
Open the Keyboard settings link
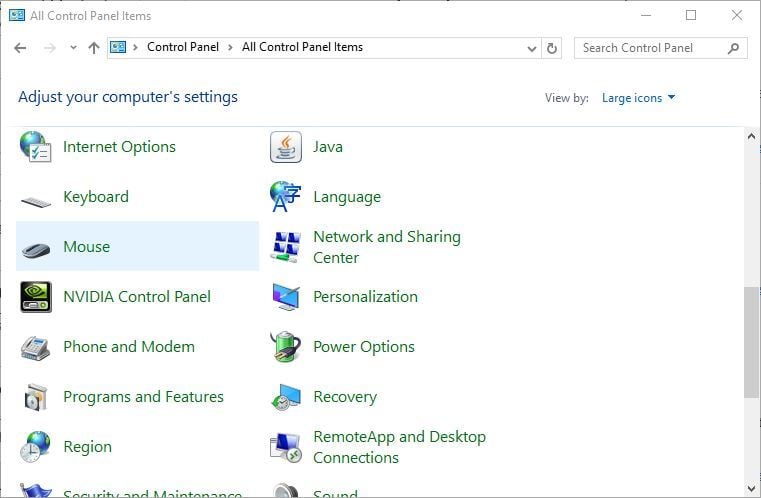click(96, 197)
